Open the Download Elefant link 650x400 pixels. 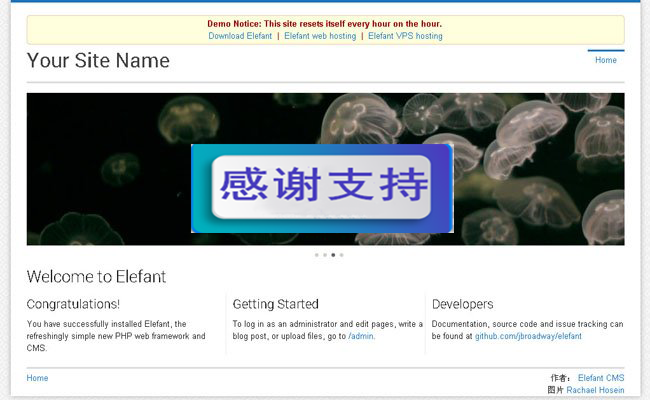click(240, 36)
